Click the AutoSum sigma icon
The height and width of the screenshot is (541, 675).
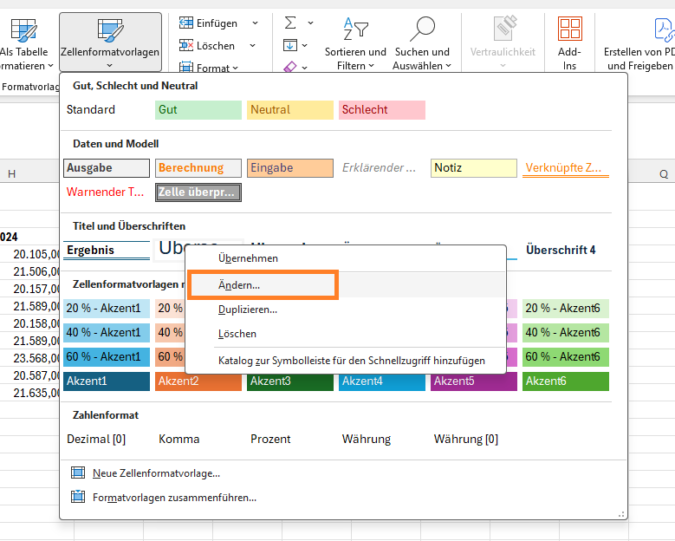pos(291,22)
